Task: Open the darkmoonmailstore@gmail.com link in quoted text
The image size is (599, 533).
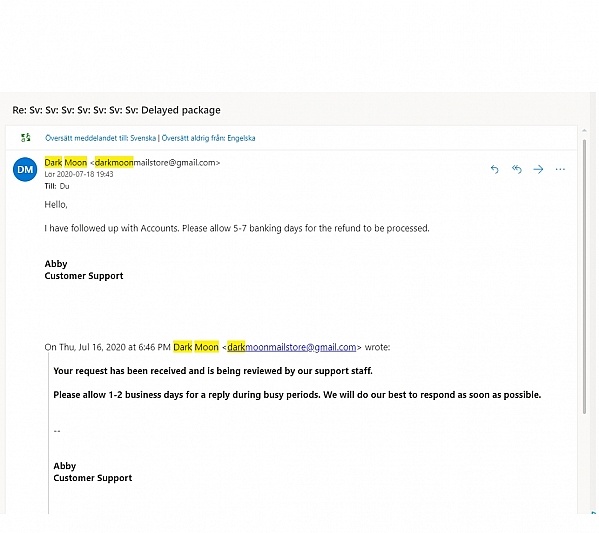Action: pos(291,347)
